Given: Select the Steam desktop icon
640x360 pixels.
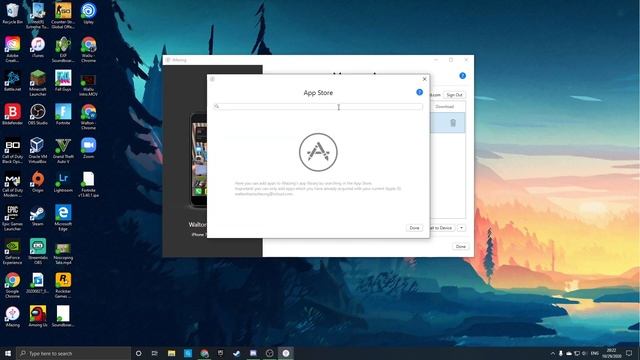Looking at the screenshot, I should point(38,216).
